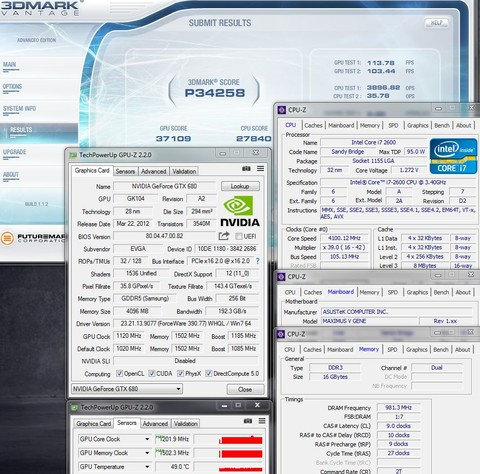Toggle the DirectCompute 5.0 checkbox
The height and width of the screenshot is (474, 480).
pyautogui.click(x=209, y=373)
